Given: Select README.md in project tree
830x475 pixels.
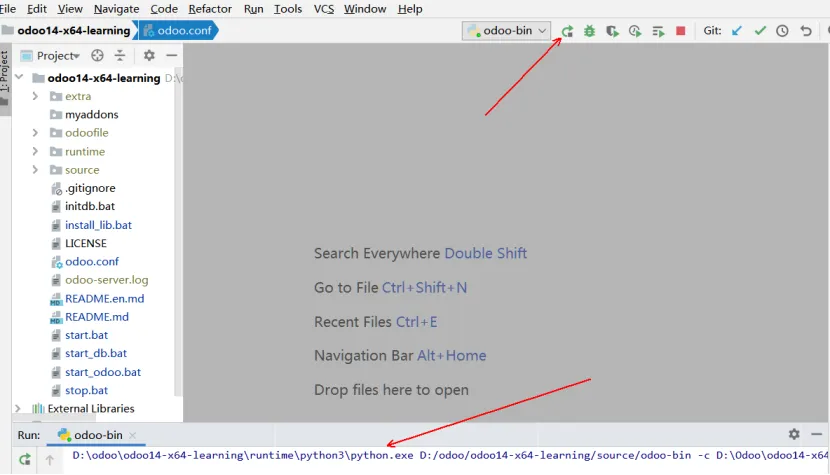Looking at the screenshot, I should (x=97, y=317).
